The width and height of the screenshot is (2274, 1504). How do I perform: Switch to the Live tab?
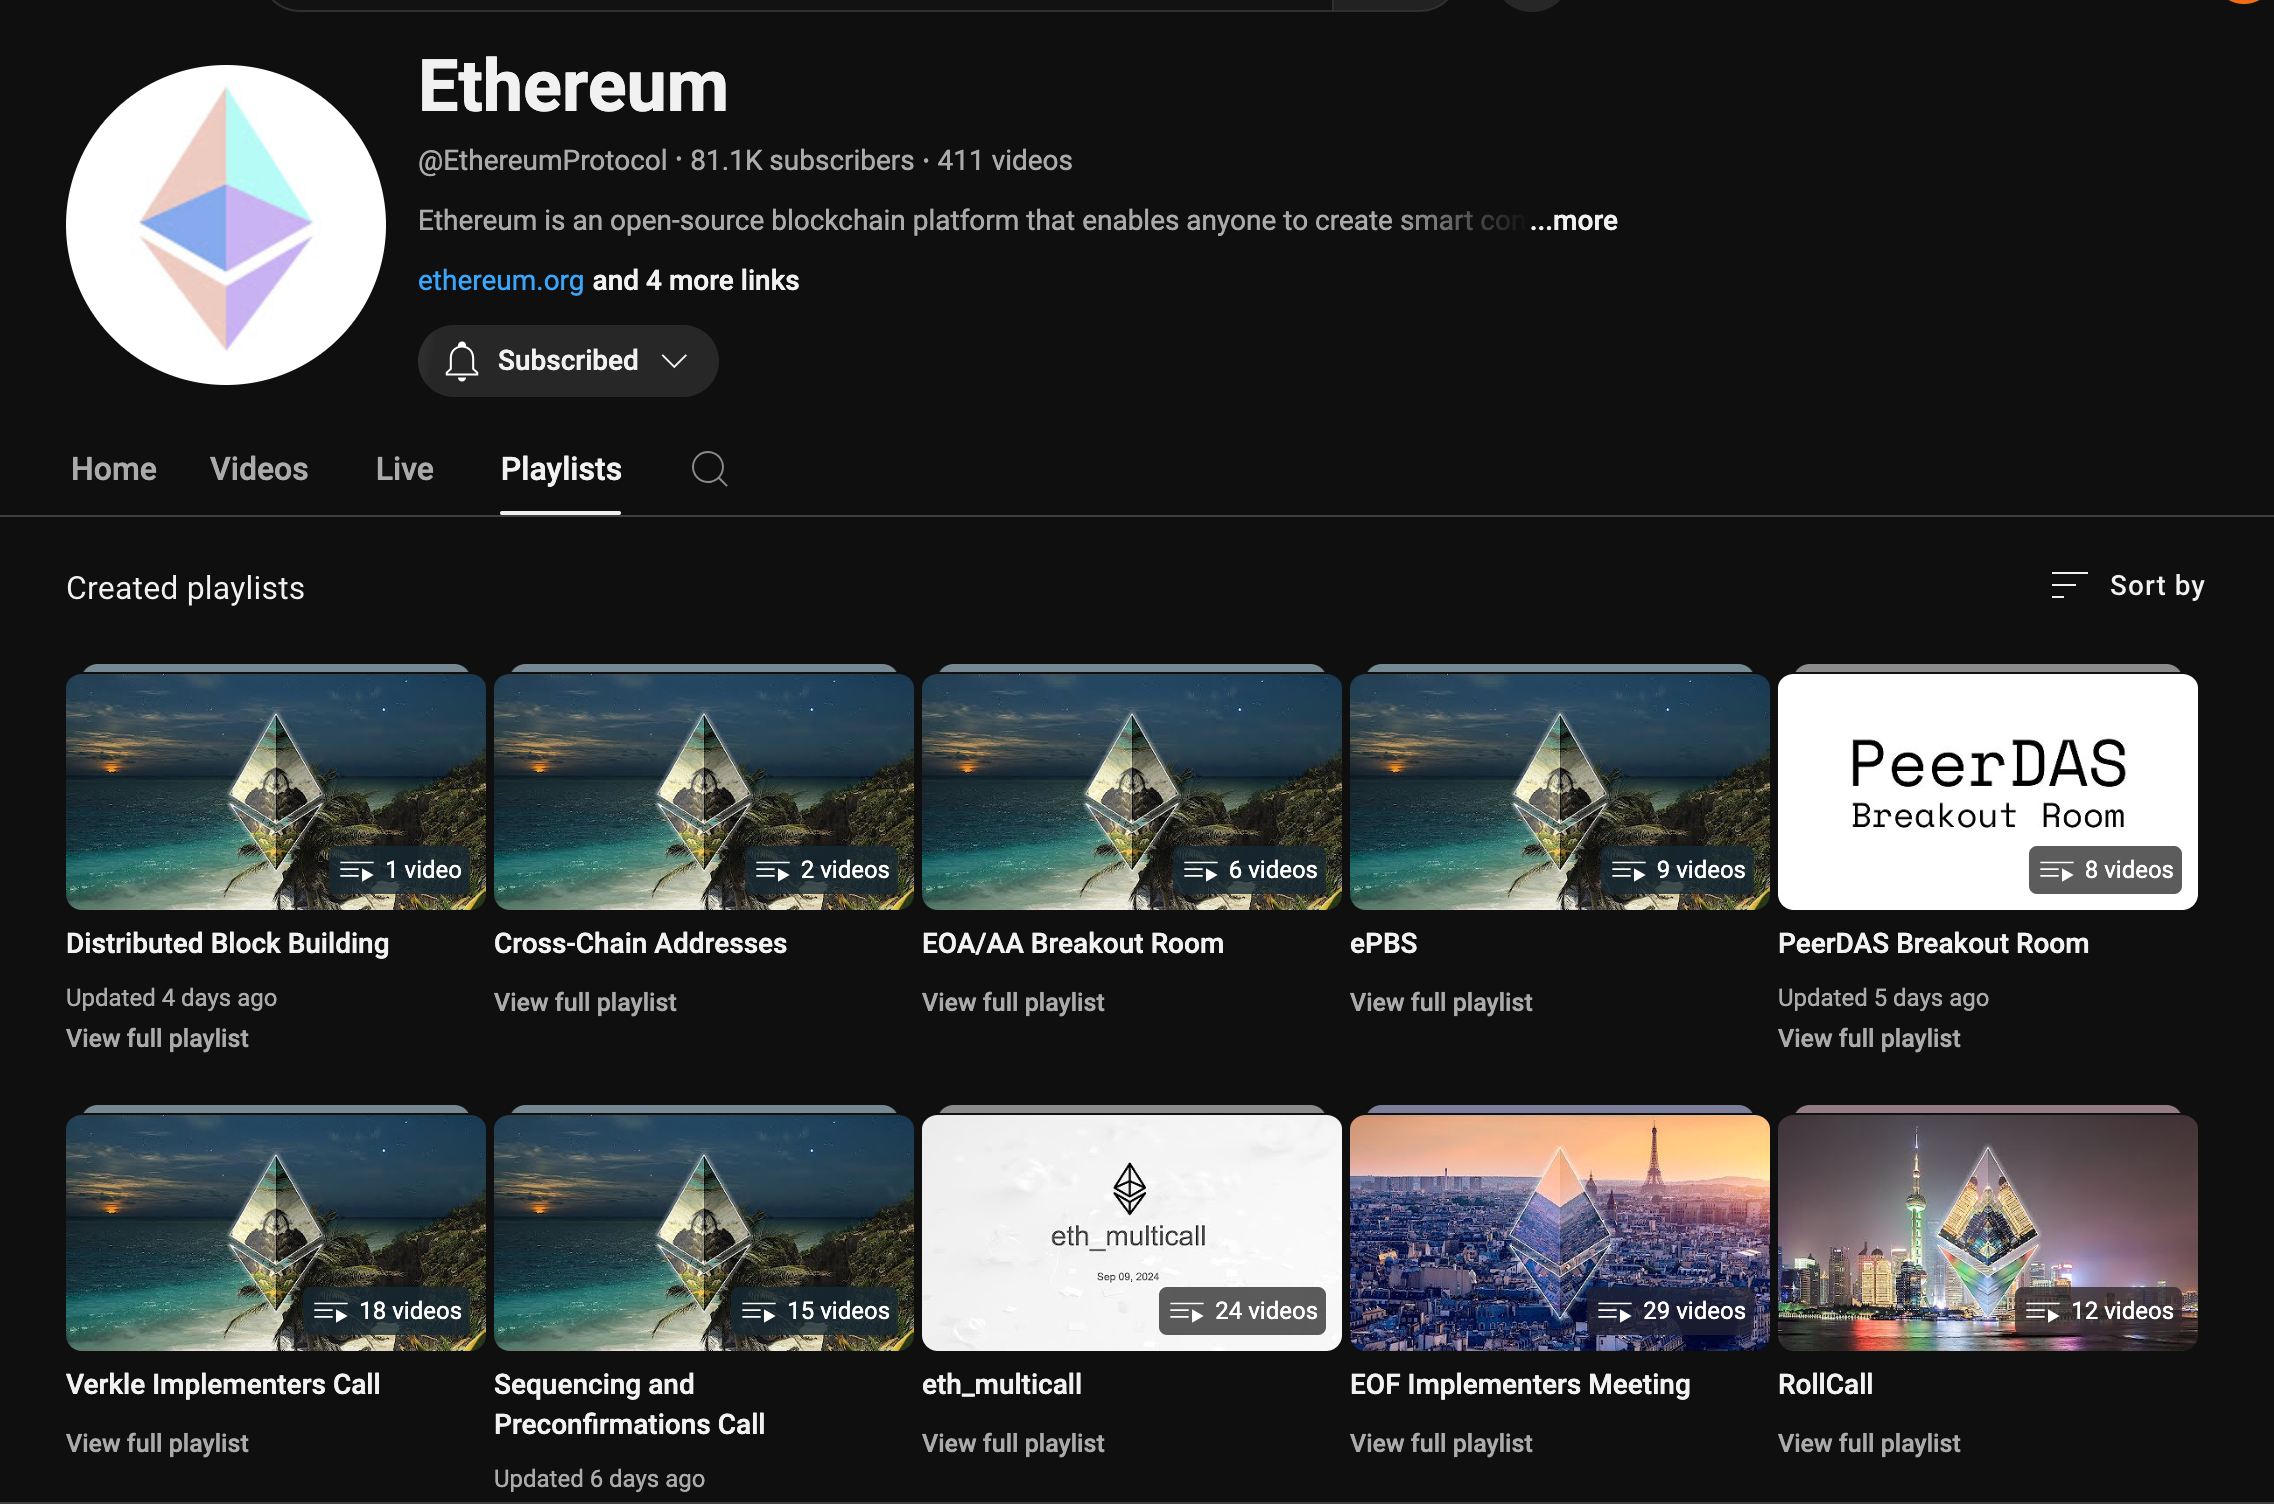(404, 469)
